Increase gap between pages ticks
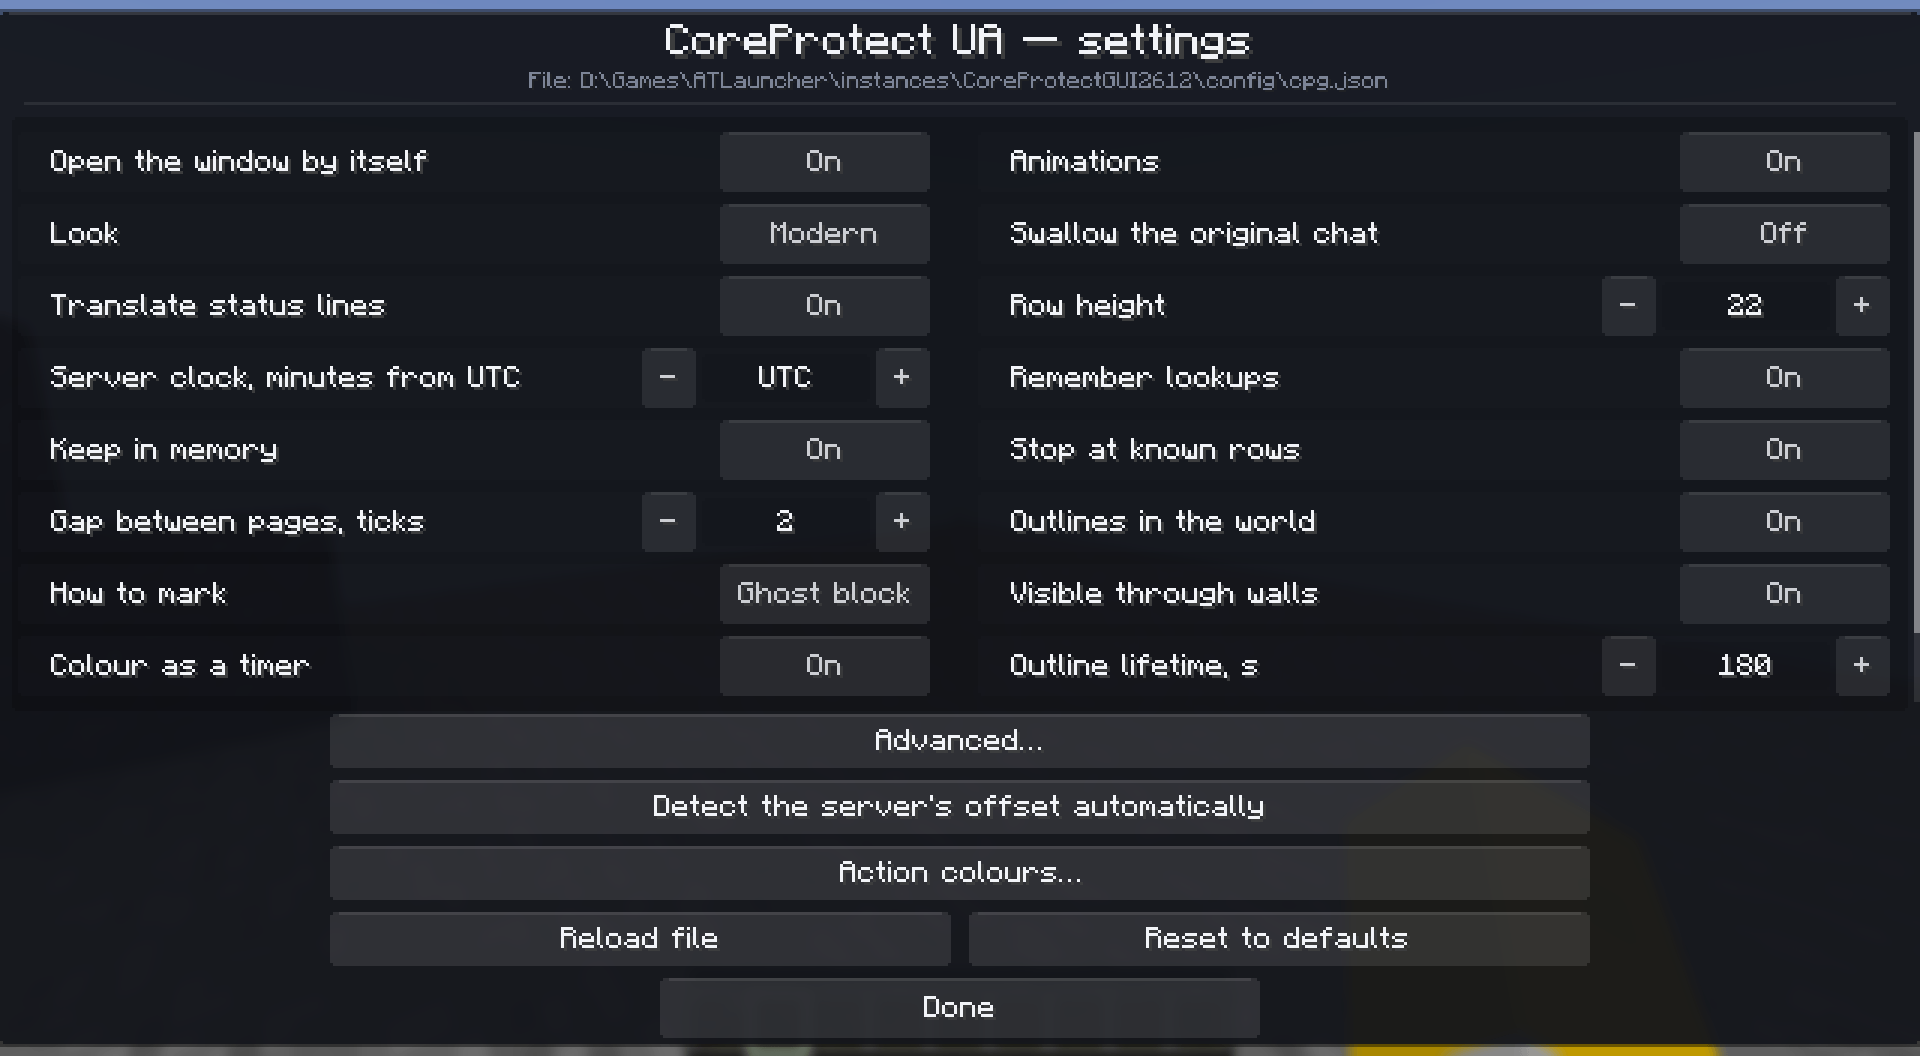The height and width of the screenshot is (1056, 1920). [x=902, y=522]
